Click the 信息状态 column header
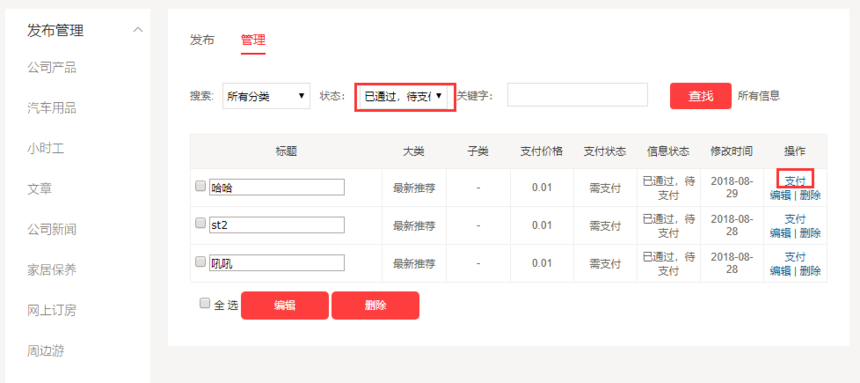This screenshot has width=860, height=383. tap(668, 151)
